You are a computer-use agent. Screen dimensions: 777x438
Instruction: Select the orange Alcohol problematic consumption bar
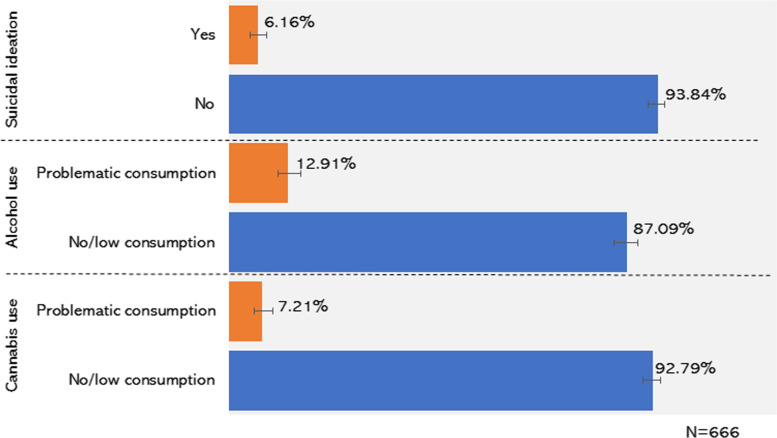tap(258, 173)
